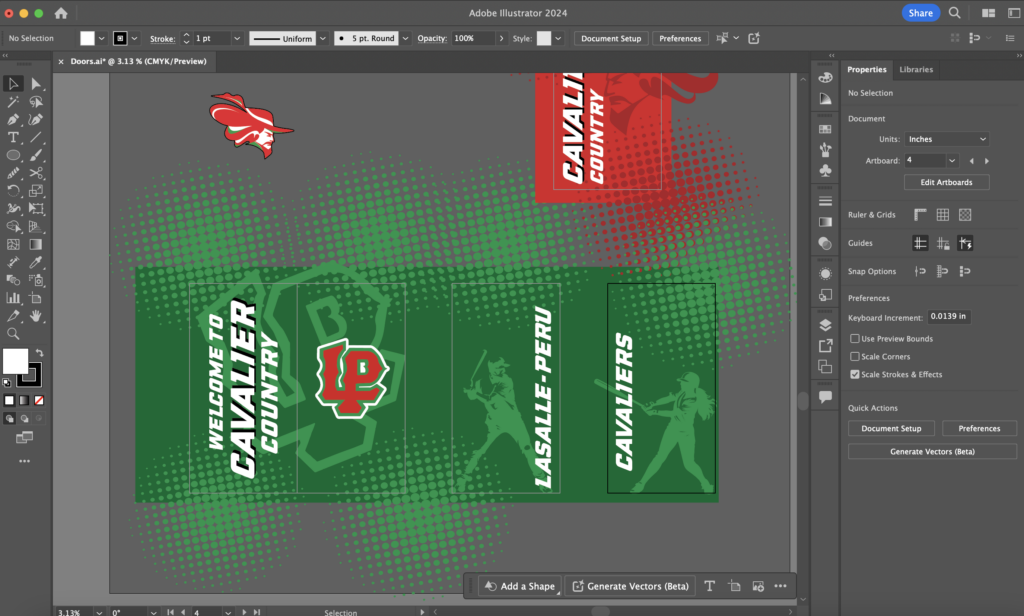Open the Style dropdown arrow
1024x616 pixels.
[x=558, y=39]
